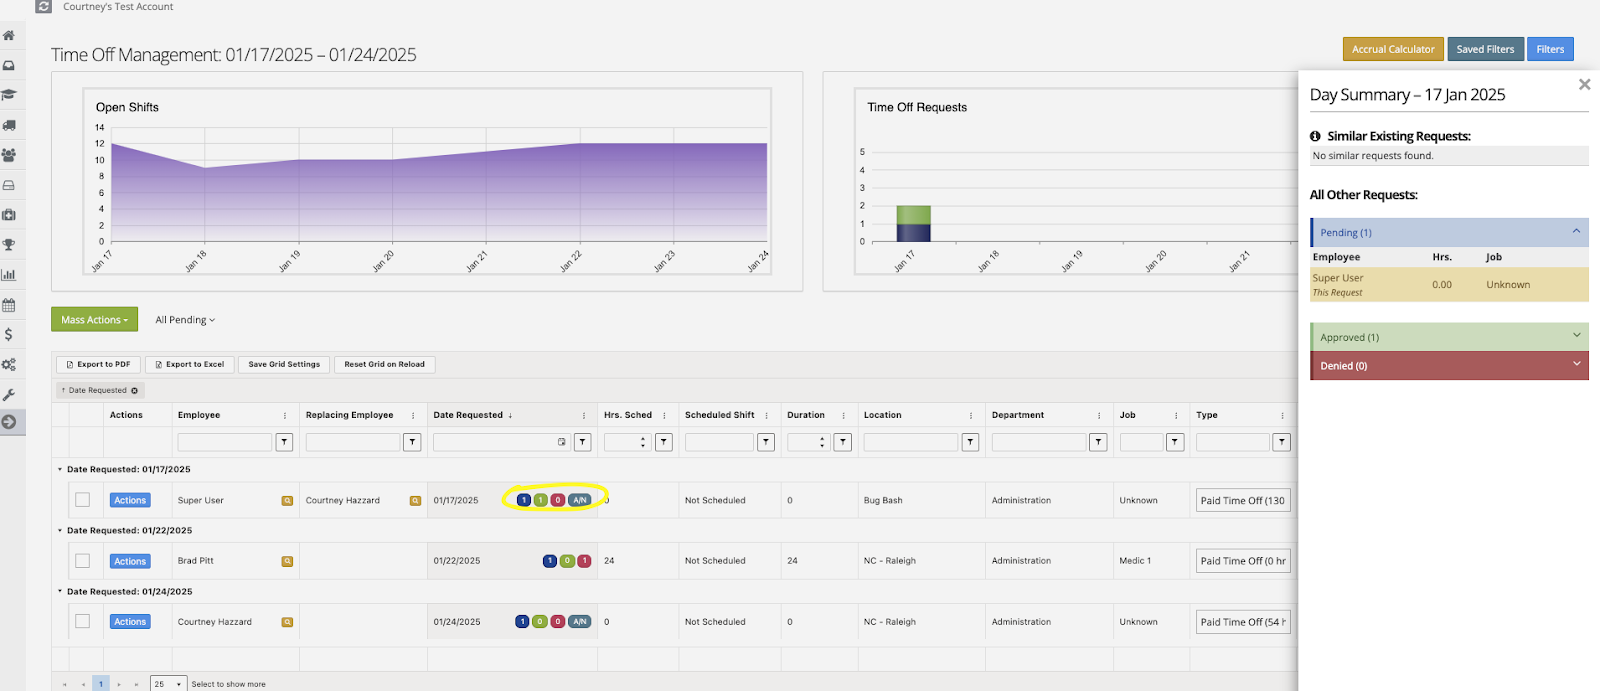Click the Accrual Calculator button
Viewport: 1600px width, 691px height.
point(1392,49)
